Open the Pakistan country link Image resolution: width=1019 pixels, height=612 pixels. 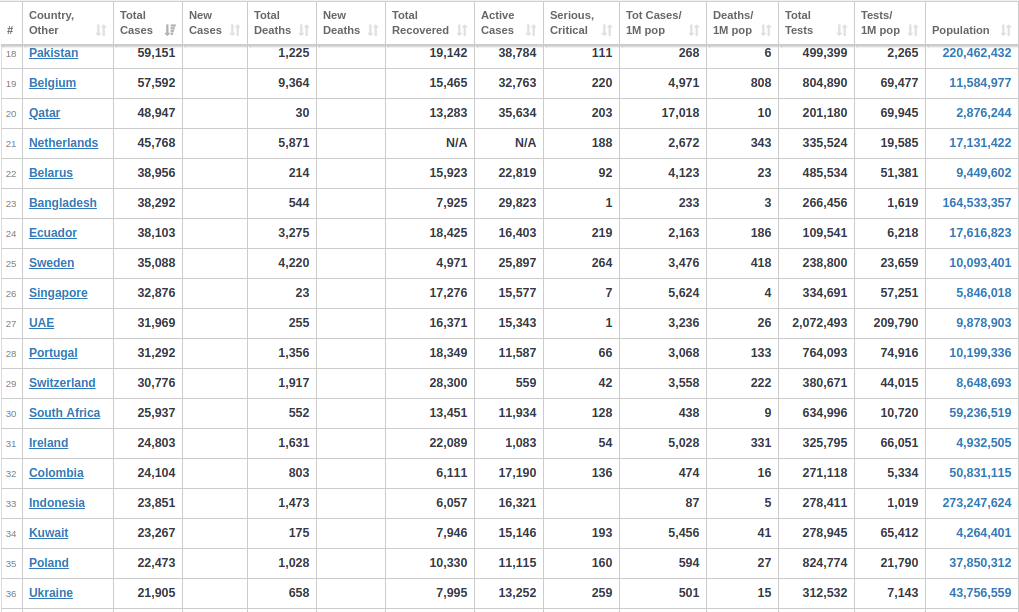pyautogui.click(x=53, y=53)
